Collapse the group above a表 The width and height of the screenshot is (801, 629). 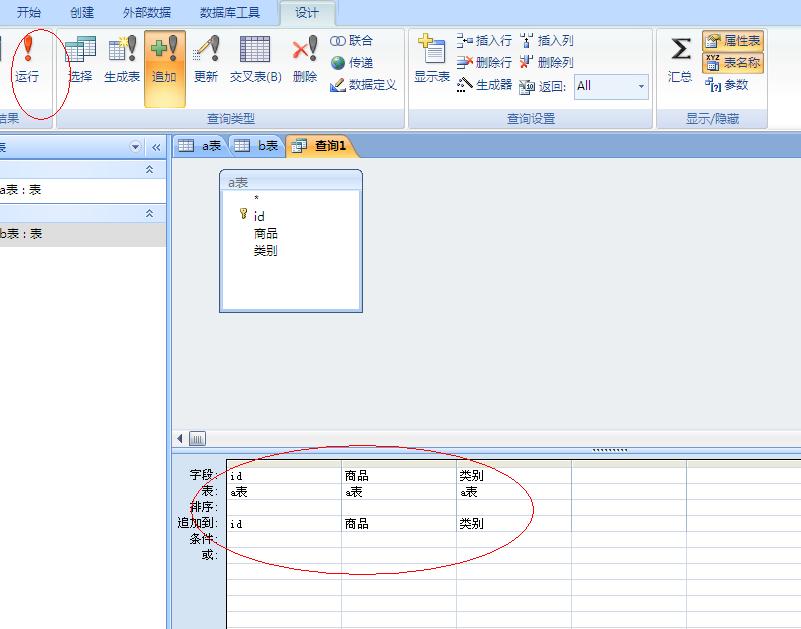tap(150, 169)
